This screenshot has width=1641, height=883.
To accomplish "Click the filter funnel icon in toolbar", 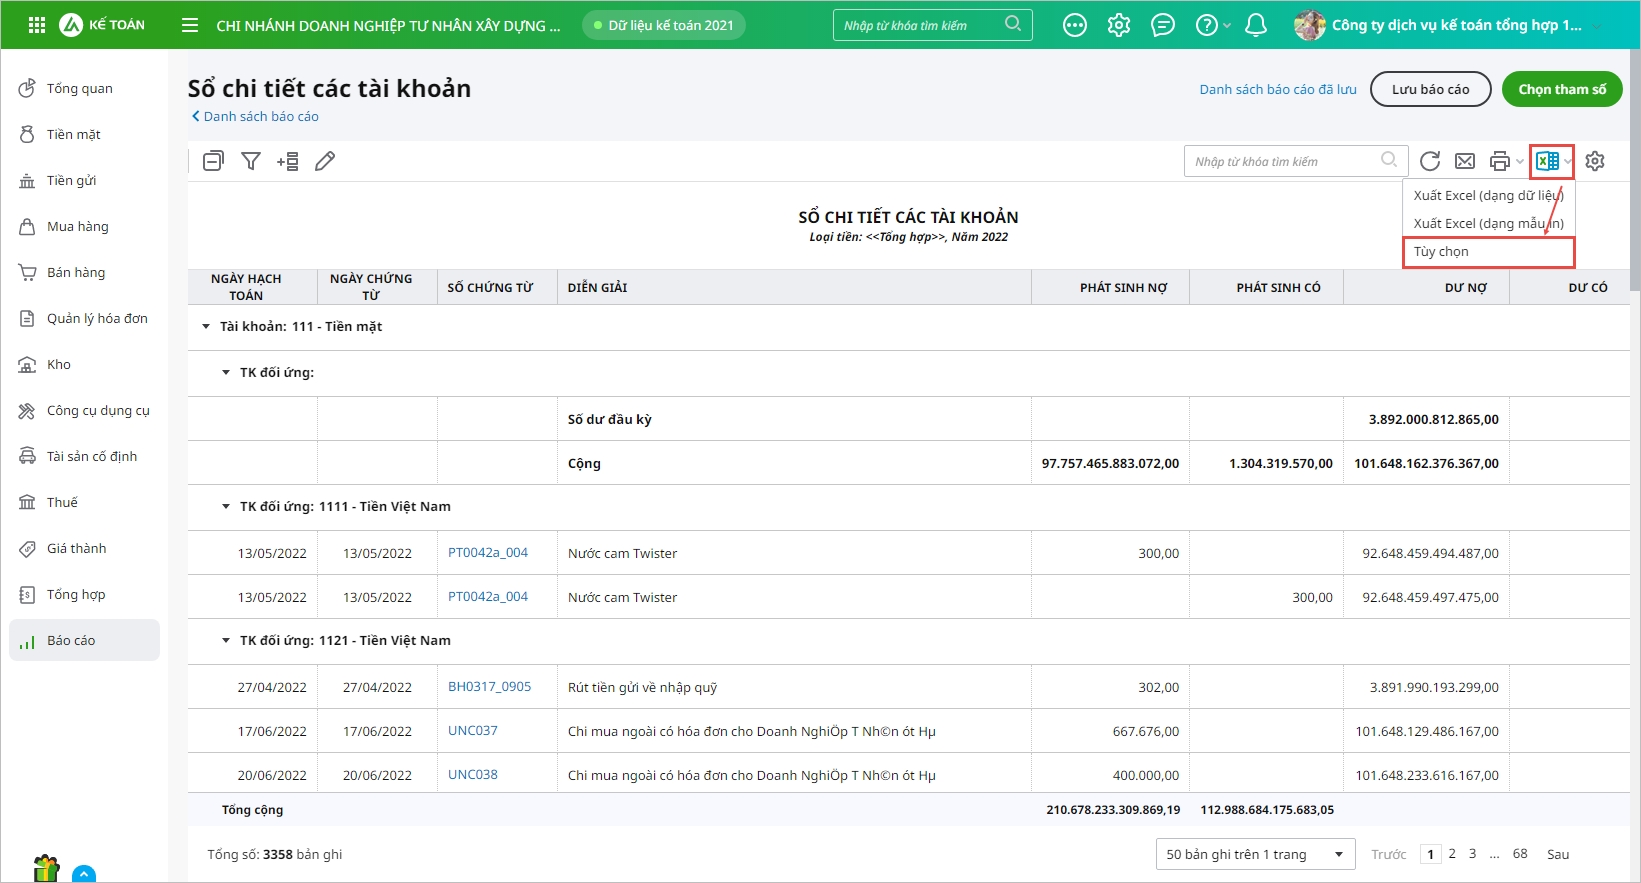I will pyautogui.click(x=251, y=161).
